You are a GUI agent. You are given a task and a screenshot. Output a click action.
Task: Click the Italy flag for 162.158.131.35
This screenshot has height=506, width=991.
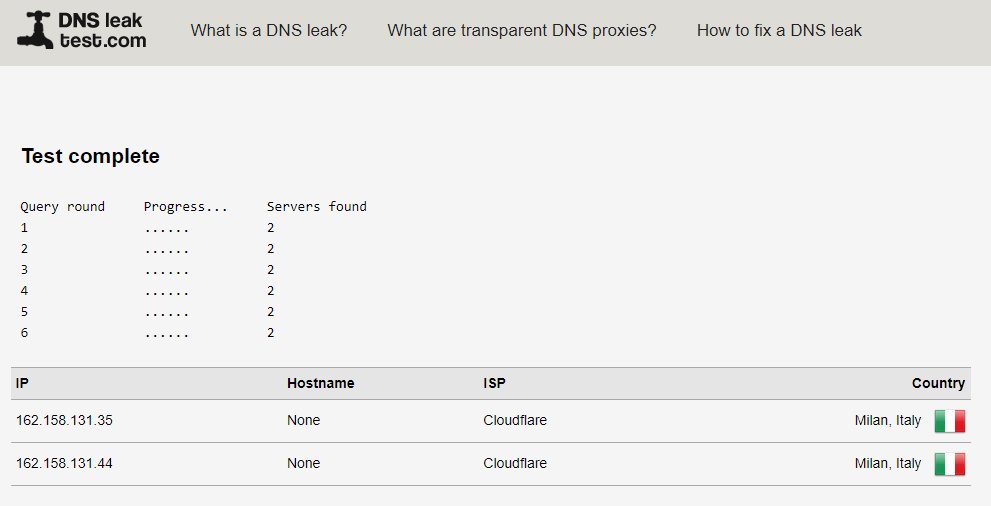tap(950, 421)
